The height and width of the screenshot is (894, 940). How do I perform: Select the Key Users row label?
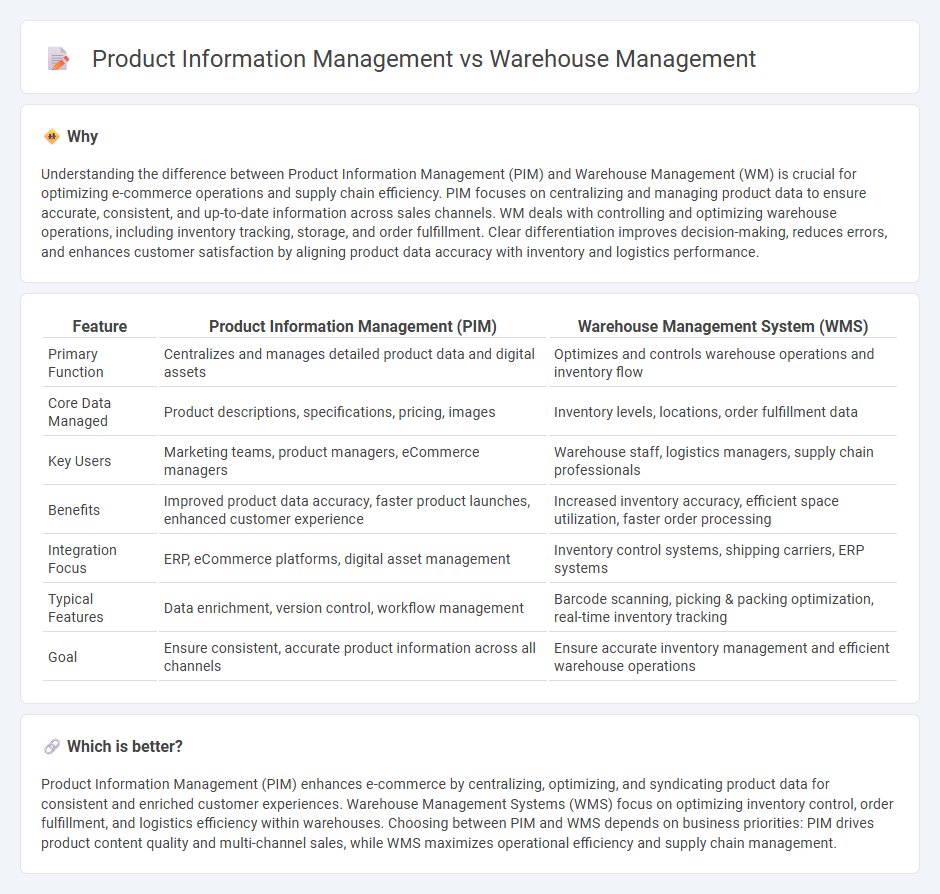(x=79, y=461)
